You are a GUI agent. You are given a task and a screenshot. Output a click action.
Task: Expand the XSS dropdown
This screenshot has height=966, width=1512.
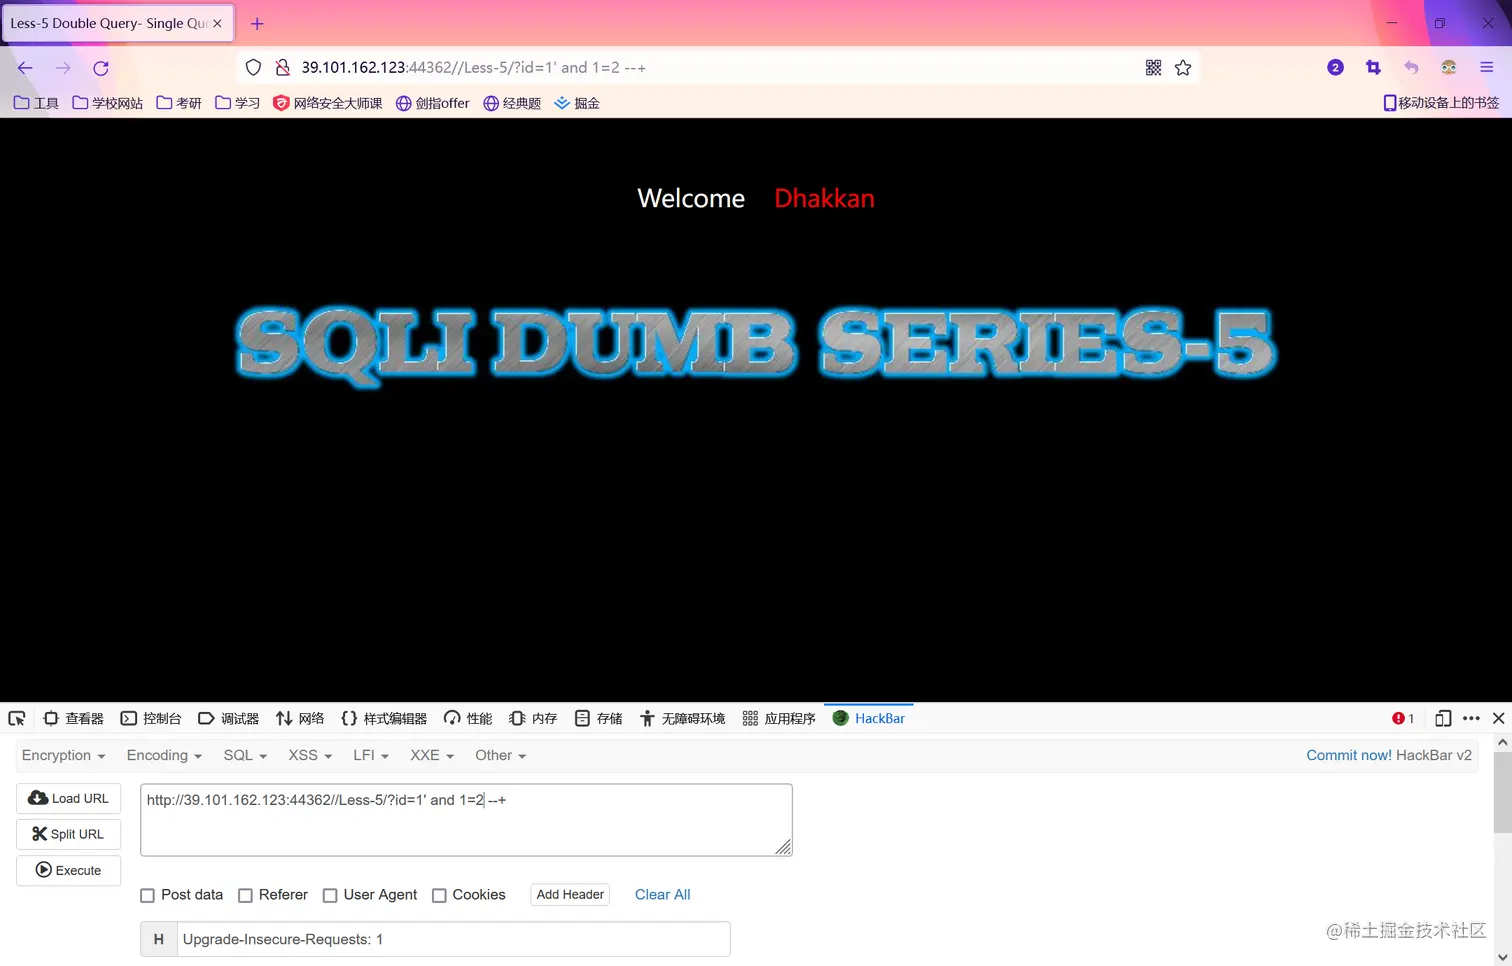tap(310, 756)
